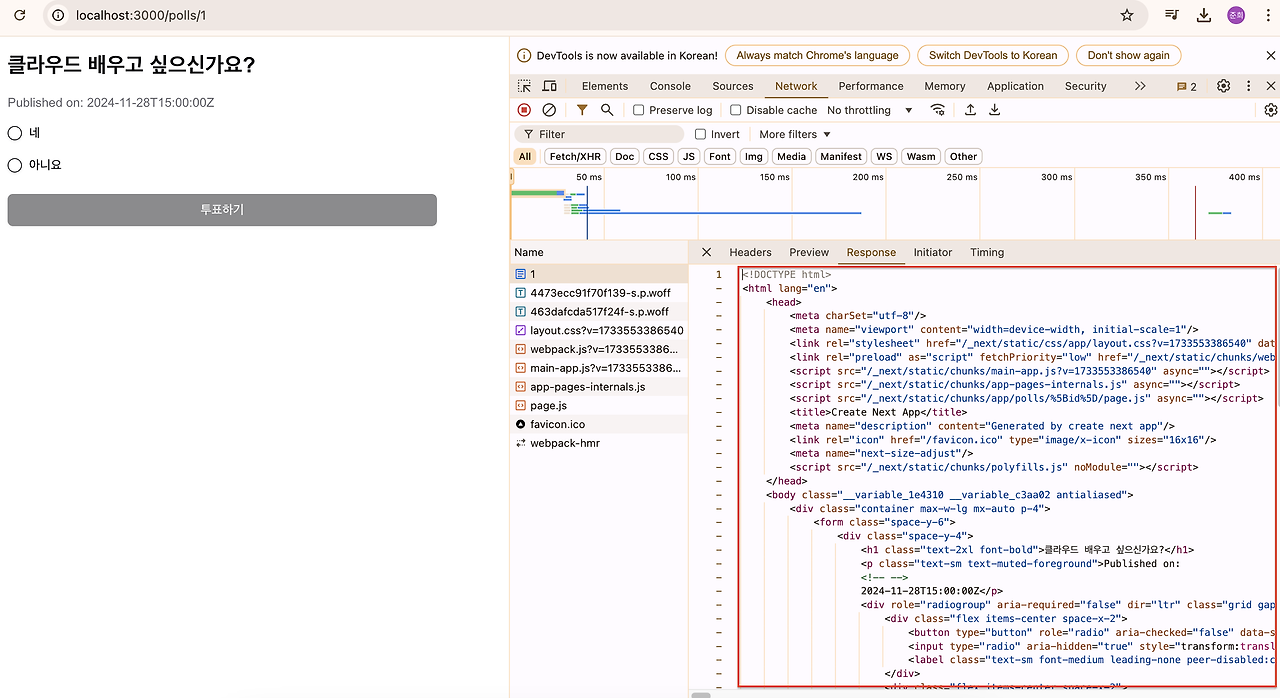Import HAR file upload icon
Viewport: 1280px width, 698px height.
[970, 110]
